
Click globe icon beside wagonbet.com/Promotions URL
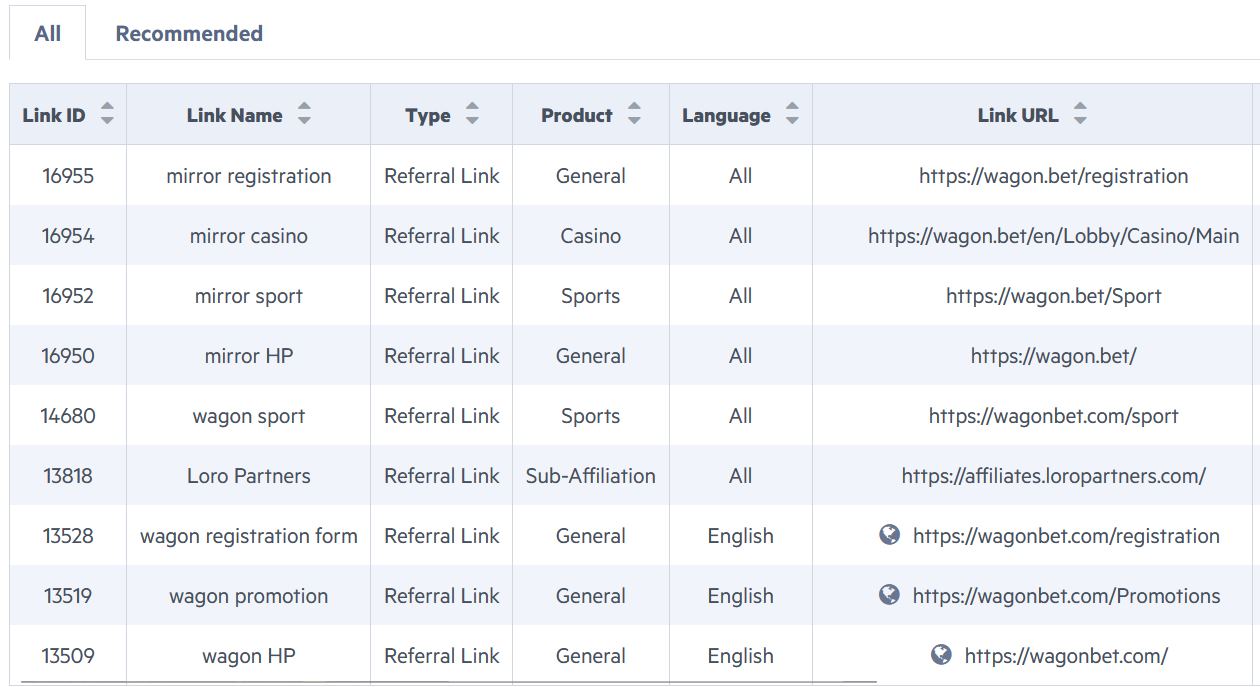point(889,595)
